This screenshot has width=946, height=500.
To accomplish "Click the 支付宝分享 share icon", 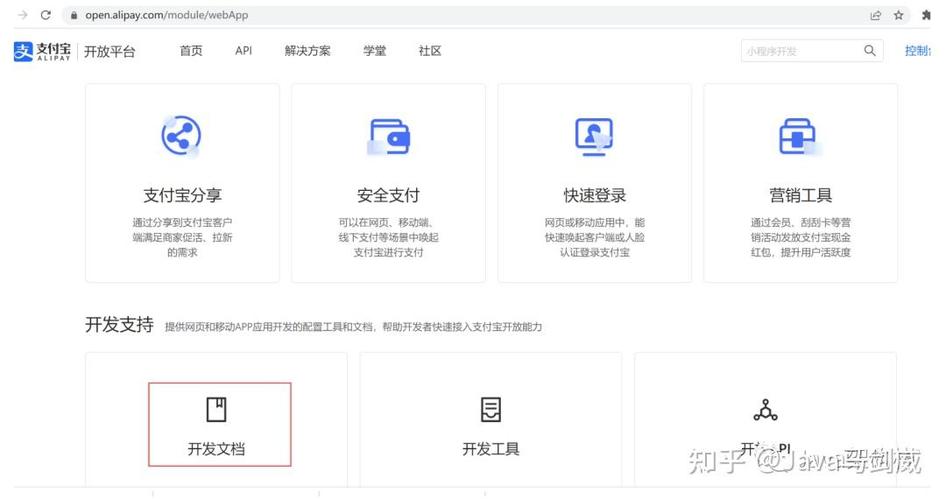I will tap(181, 135).
